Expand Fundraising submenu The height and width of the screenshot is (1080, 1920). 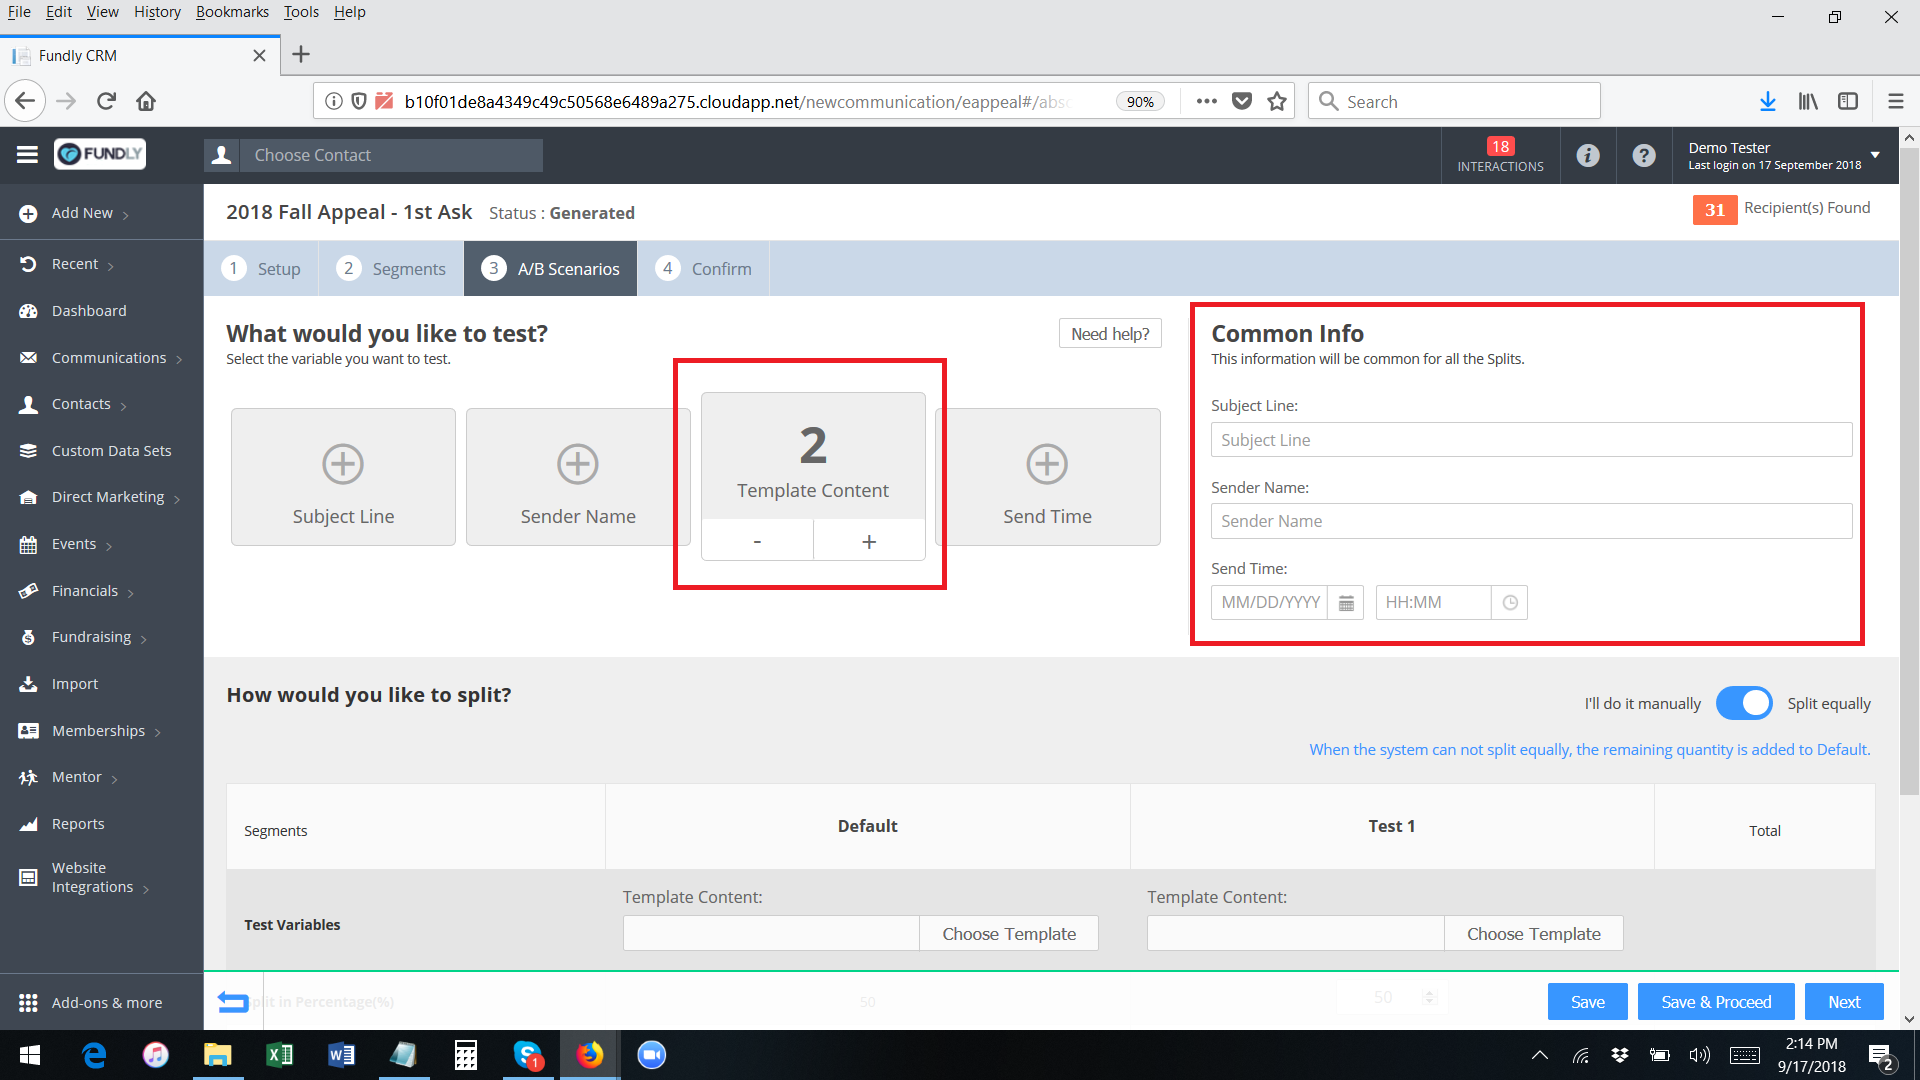(x=144, y=639)
